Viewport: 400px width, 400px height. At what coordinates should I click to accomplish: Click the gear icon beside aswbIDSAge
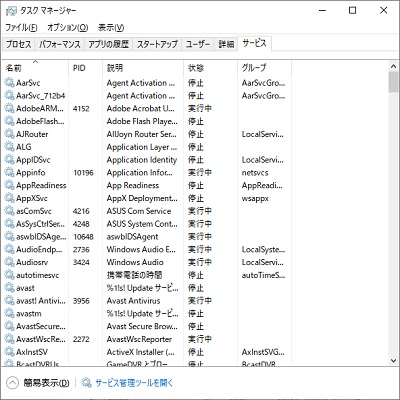pos(9,237)
